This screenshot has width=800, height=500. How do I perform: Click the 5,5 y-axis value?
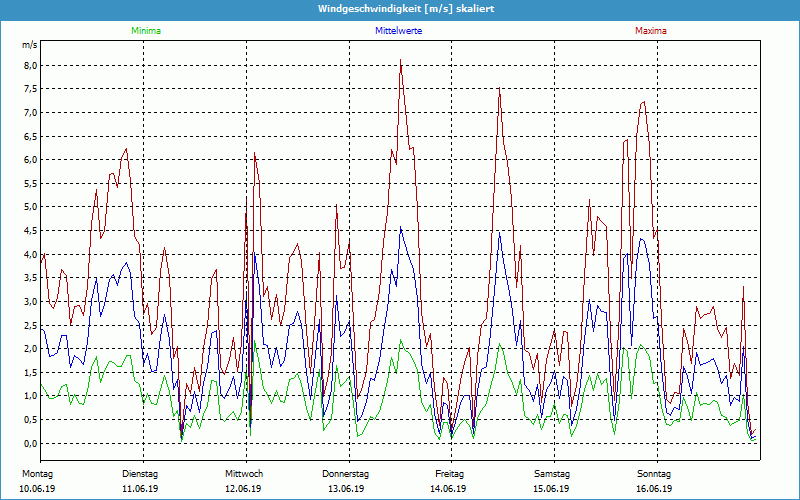tap(29, 184)
